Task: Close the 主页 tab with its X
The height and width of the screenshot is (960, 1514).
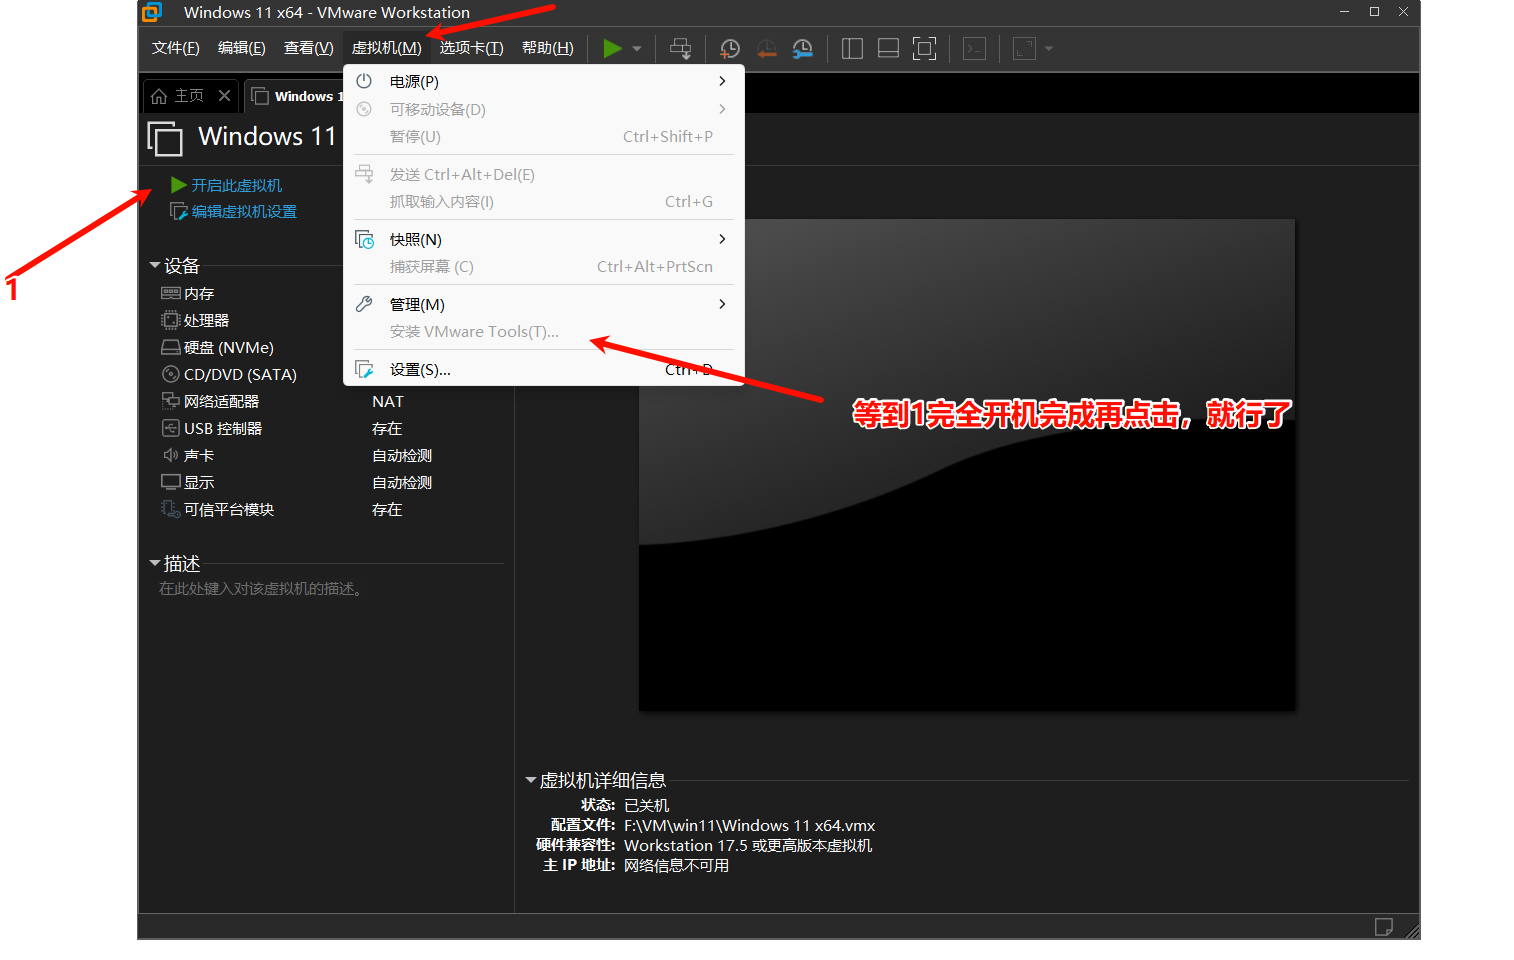Action: point(224,96)
